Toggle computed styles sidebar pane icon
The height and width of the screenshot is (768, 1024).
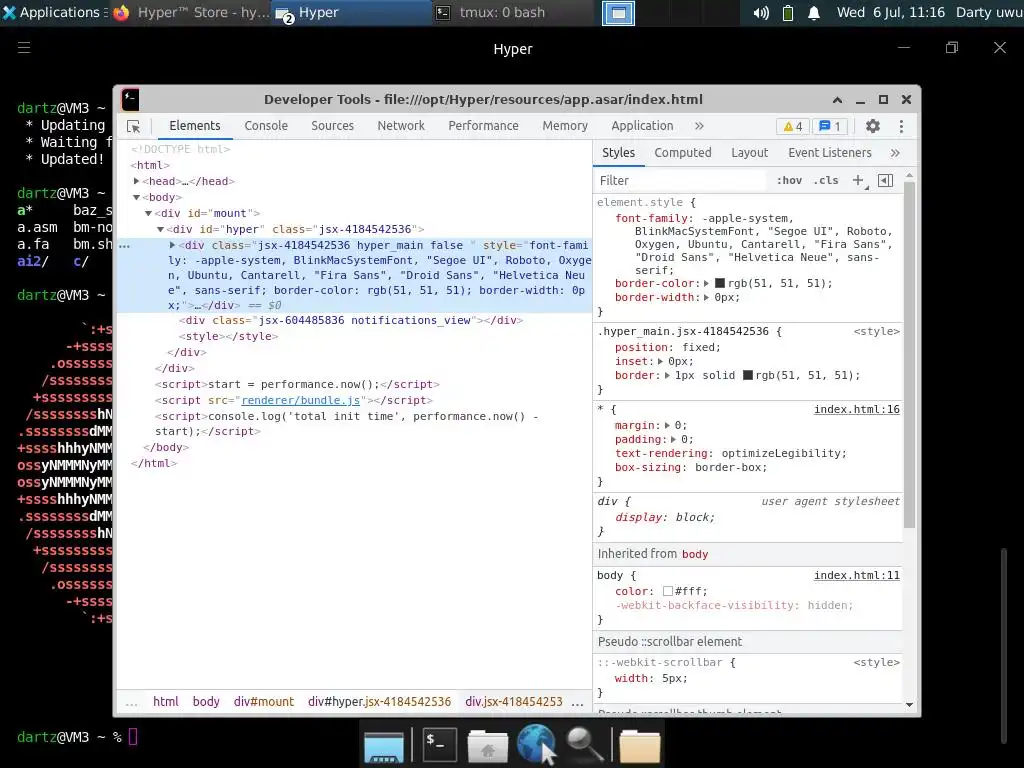886,180
